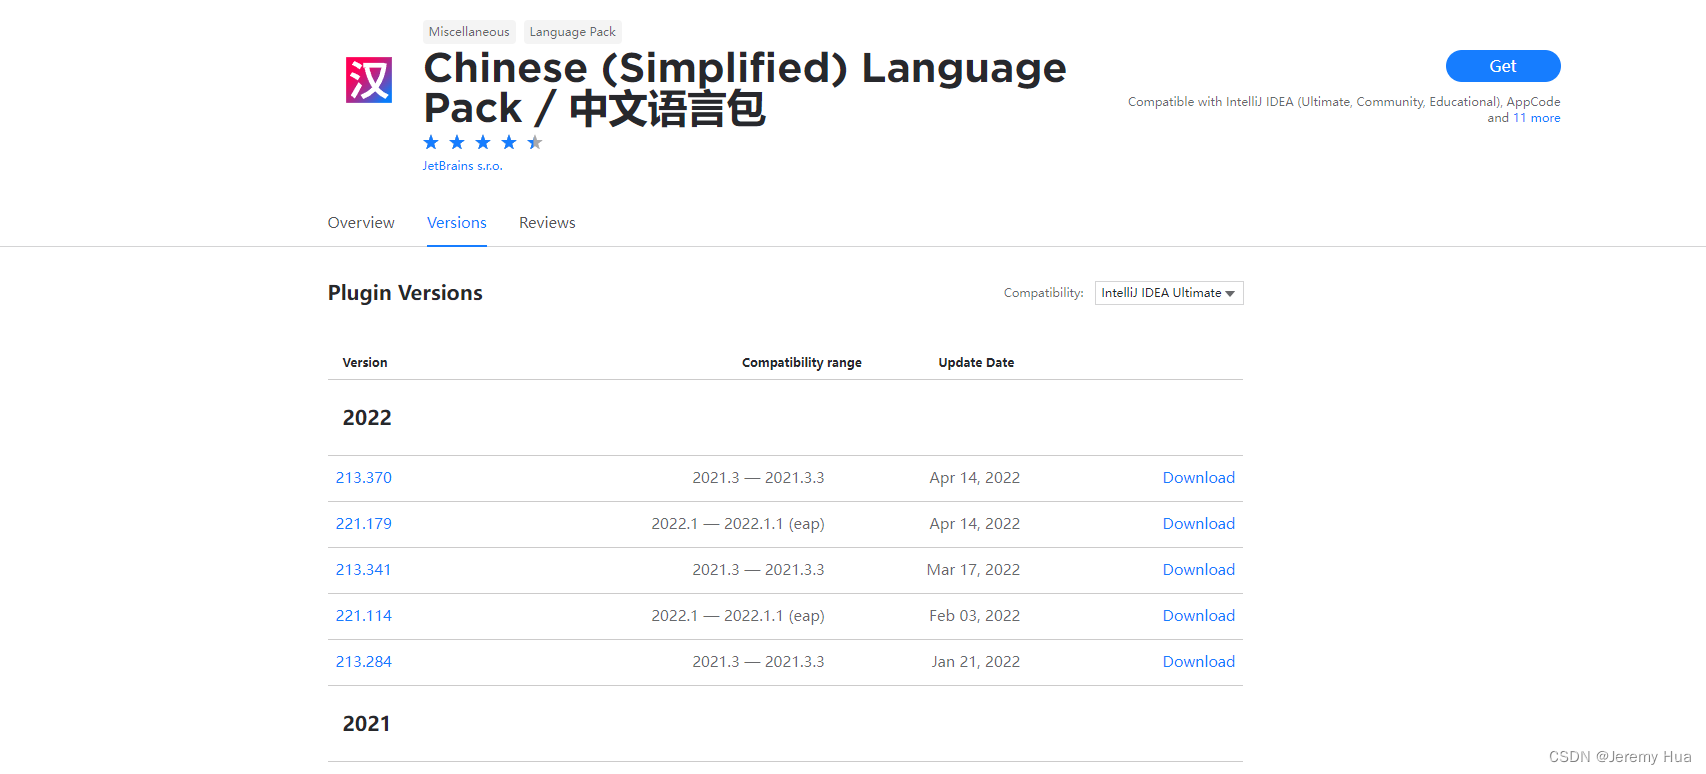1706x774 pixels.
Task: Click the 2022 year section heading
Action: tap(367, 418)
